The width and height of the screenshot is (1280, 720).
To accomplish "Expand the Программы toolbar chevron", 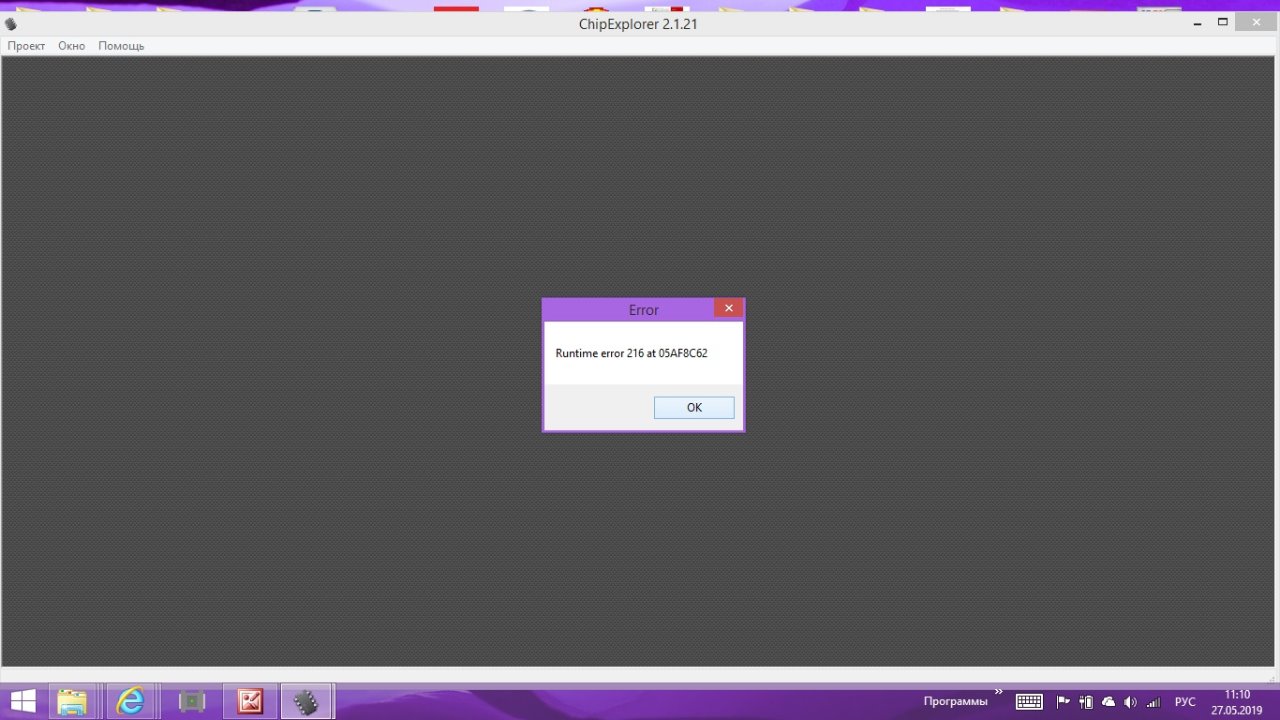I will (x=998, y=692).
